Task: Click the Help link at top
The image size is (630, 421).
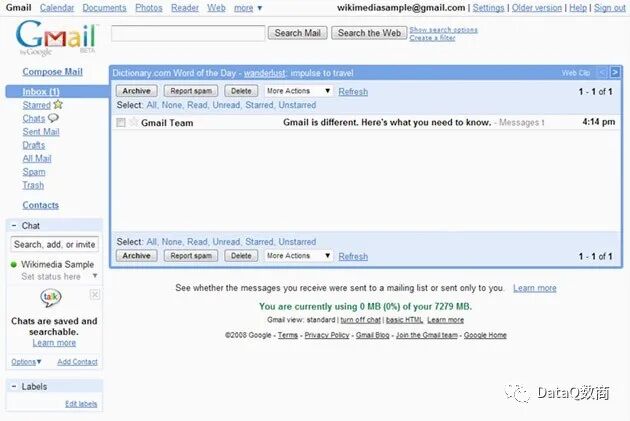Action: (578, 8)
